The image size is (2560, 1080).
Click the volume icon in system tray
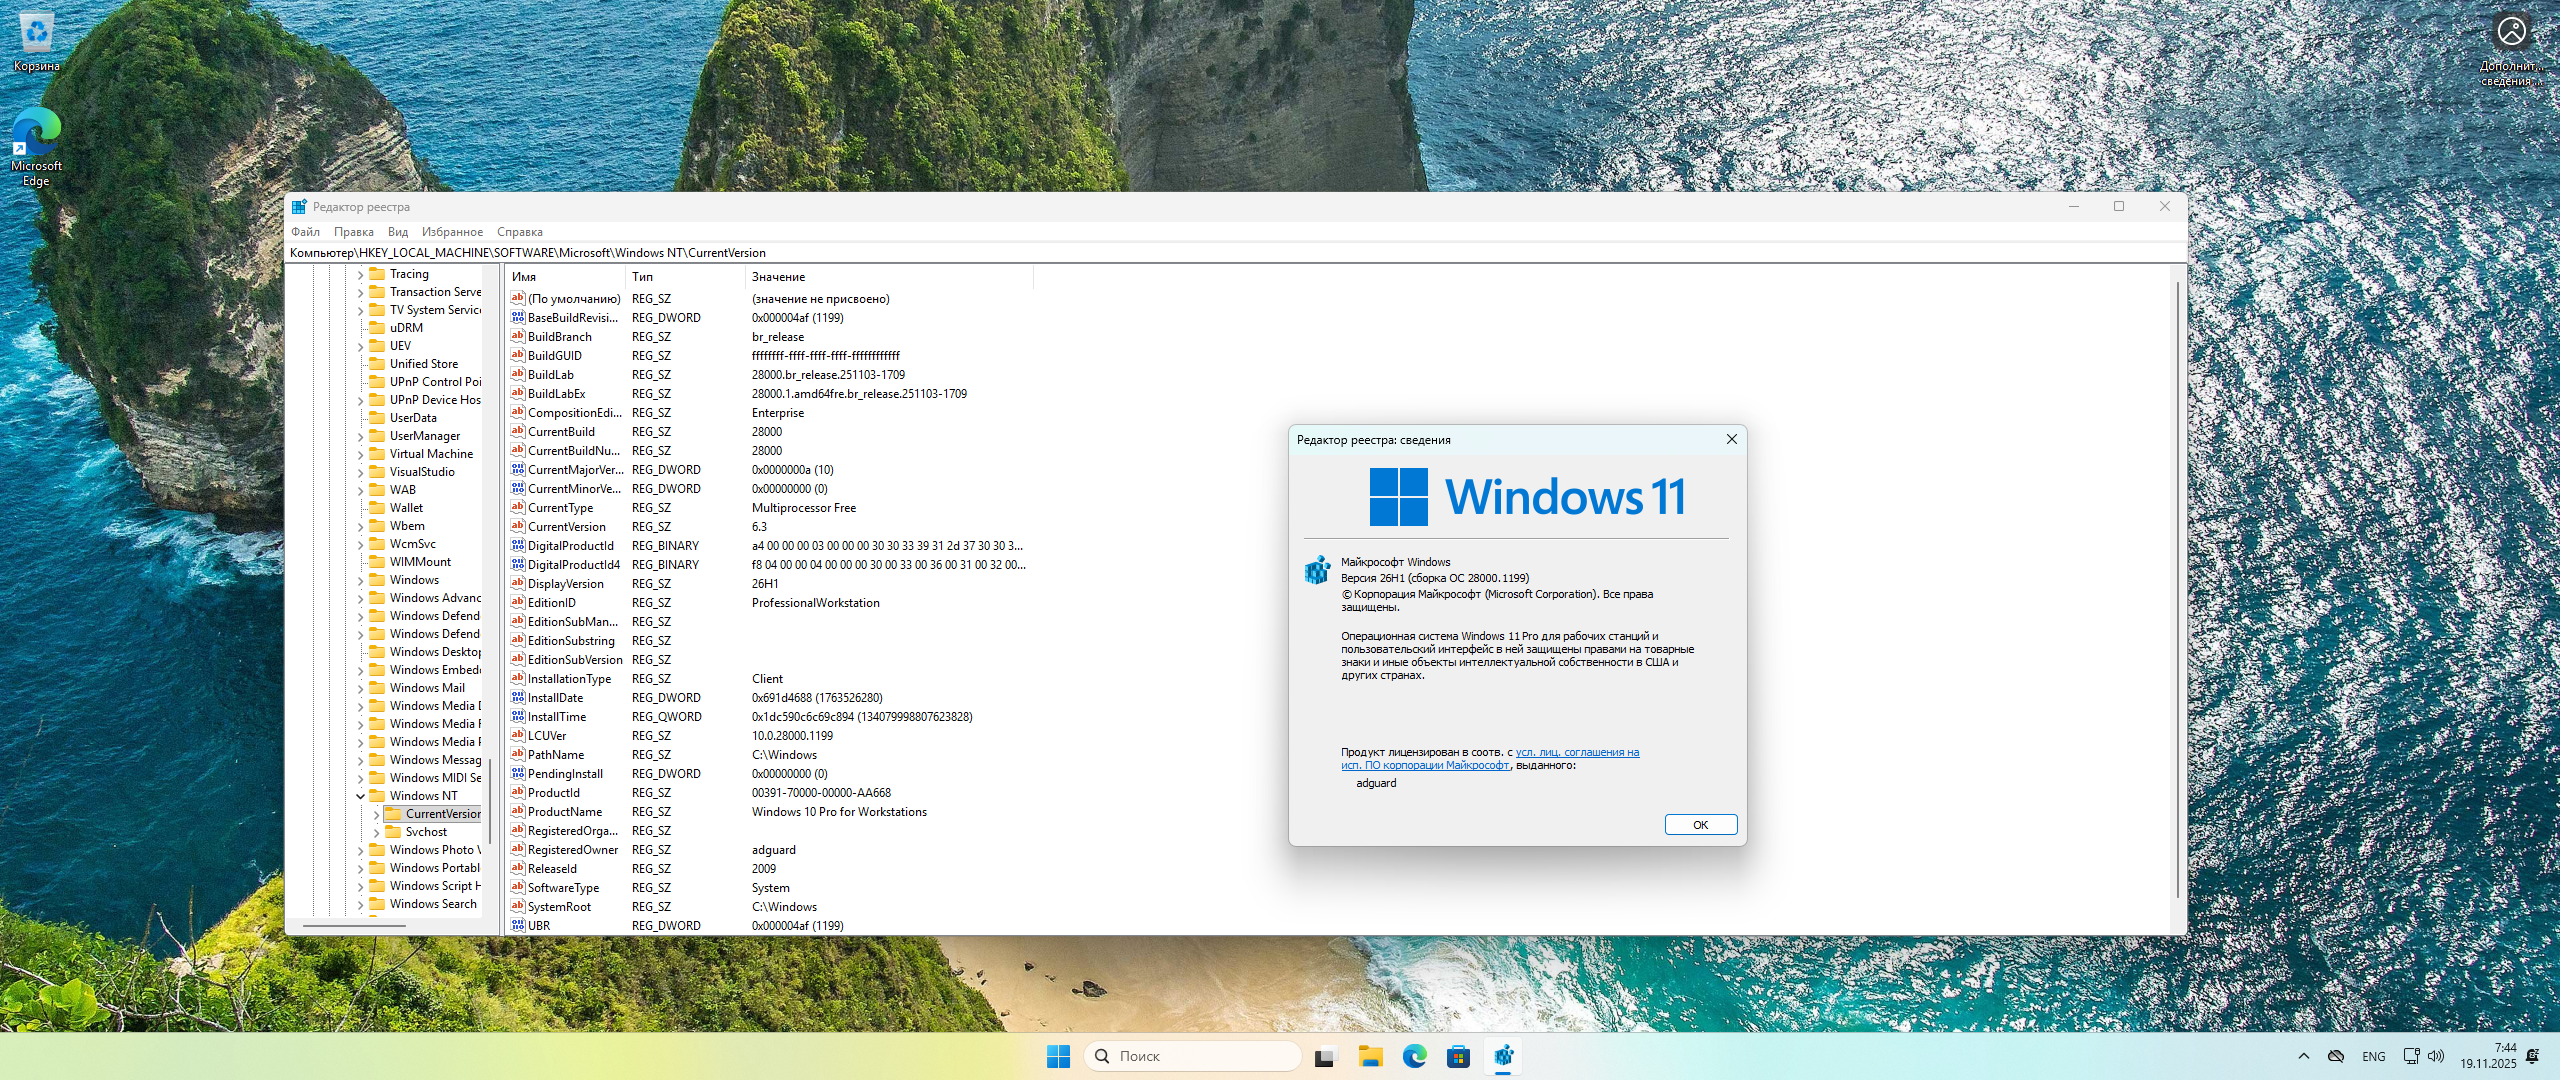[x=2436, y=1056]
